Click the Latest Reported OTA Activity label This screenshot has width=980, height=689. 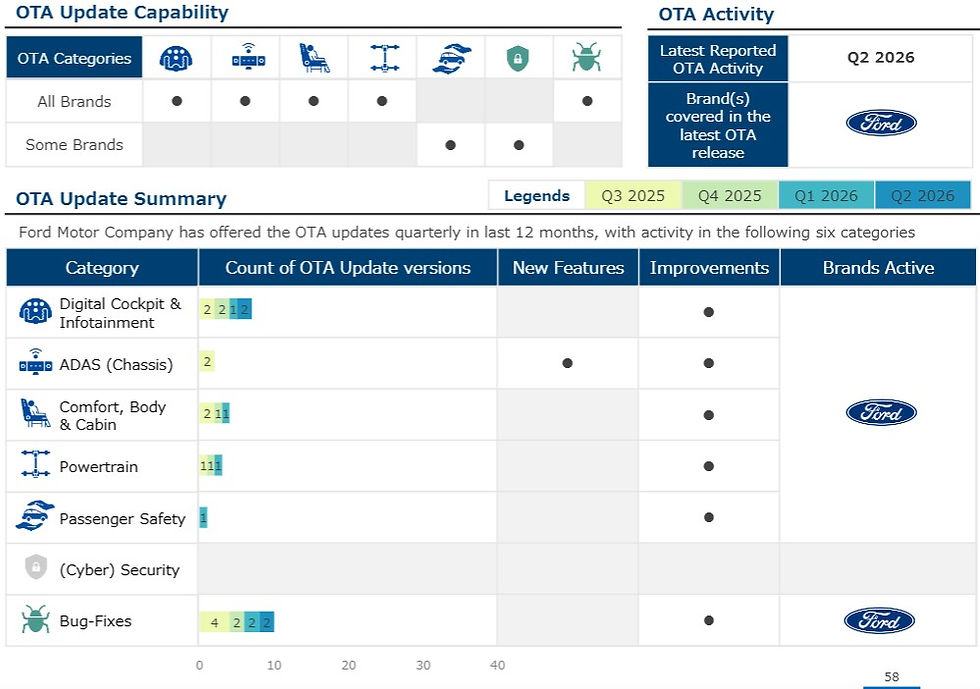click(x=718, y=59)
